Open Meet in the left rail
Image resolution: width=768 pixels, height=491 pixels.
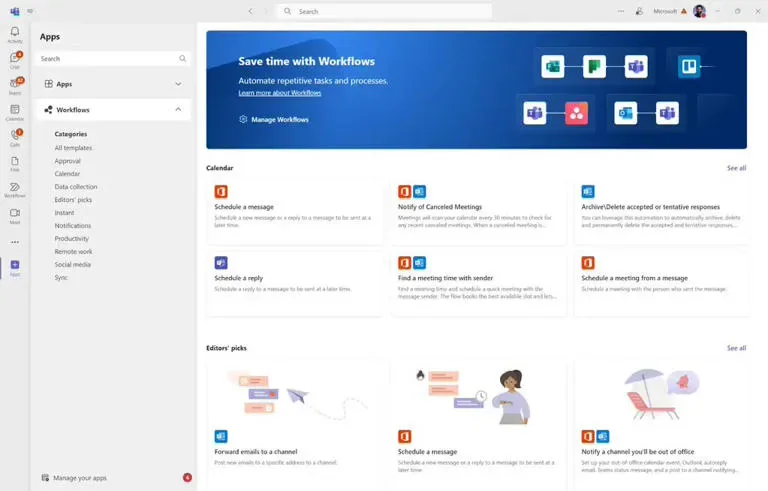[15, 216]
